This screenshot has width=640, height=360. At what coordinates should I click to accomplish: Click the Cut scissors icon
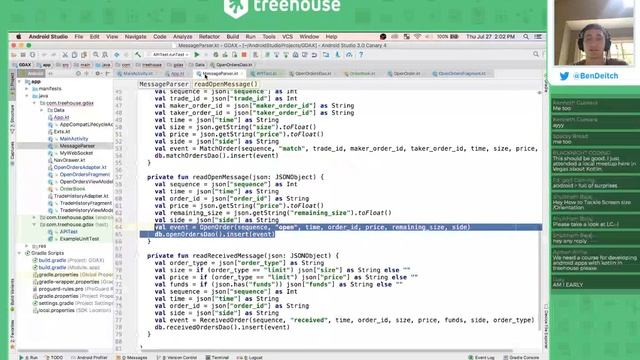coord(65,55)
